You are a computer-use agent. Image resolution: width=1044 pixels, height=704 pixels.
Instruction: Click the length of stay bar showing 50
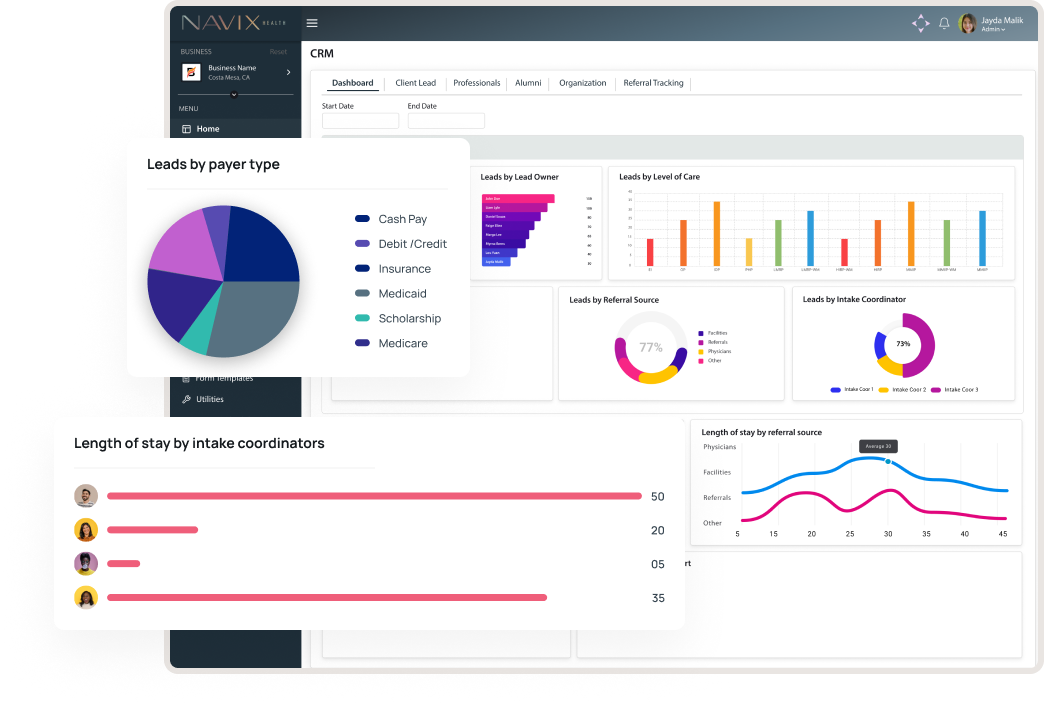click(374, 496)
